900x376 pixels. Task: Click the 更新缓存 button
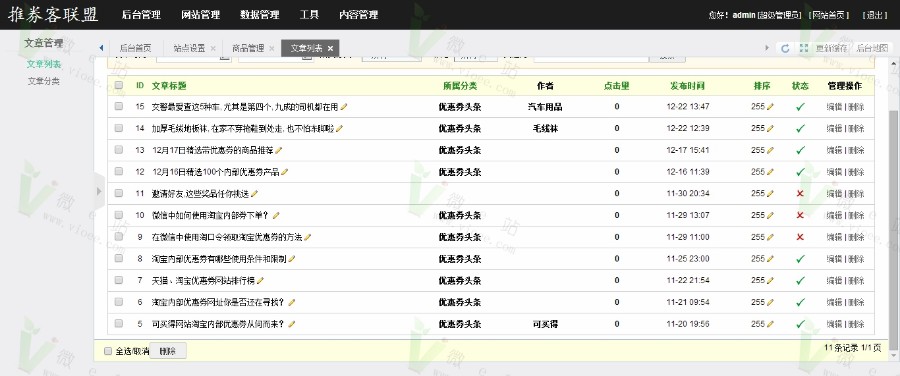tap(832, 49)
